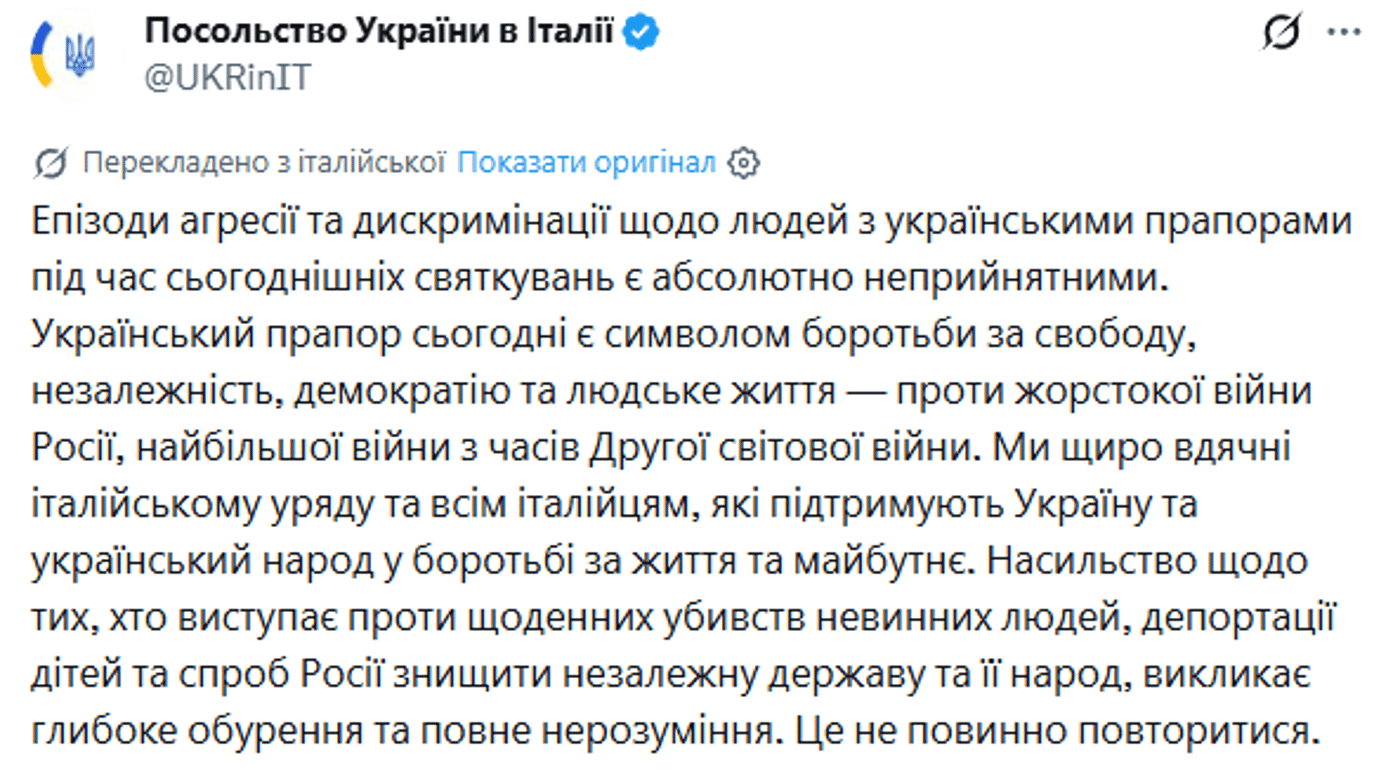Screen dimensions: 1400x779
Task: Open translation settings gear icon
Action: pos(743,163)
